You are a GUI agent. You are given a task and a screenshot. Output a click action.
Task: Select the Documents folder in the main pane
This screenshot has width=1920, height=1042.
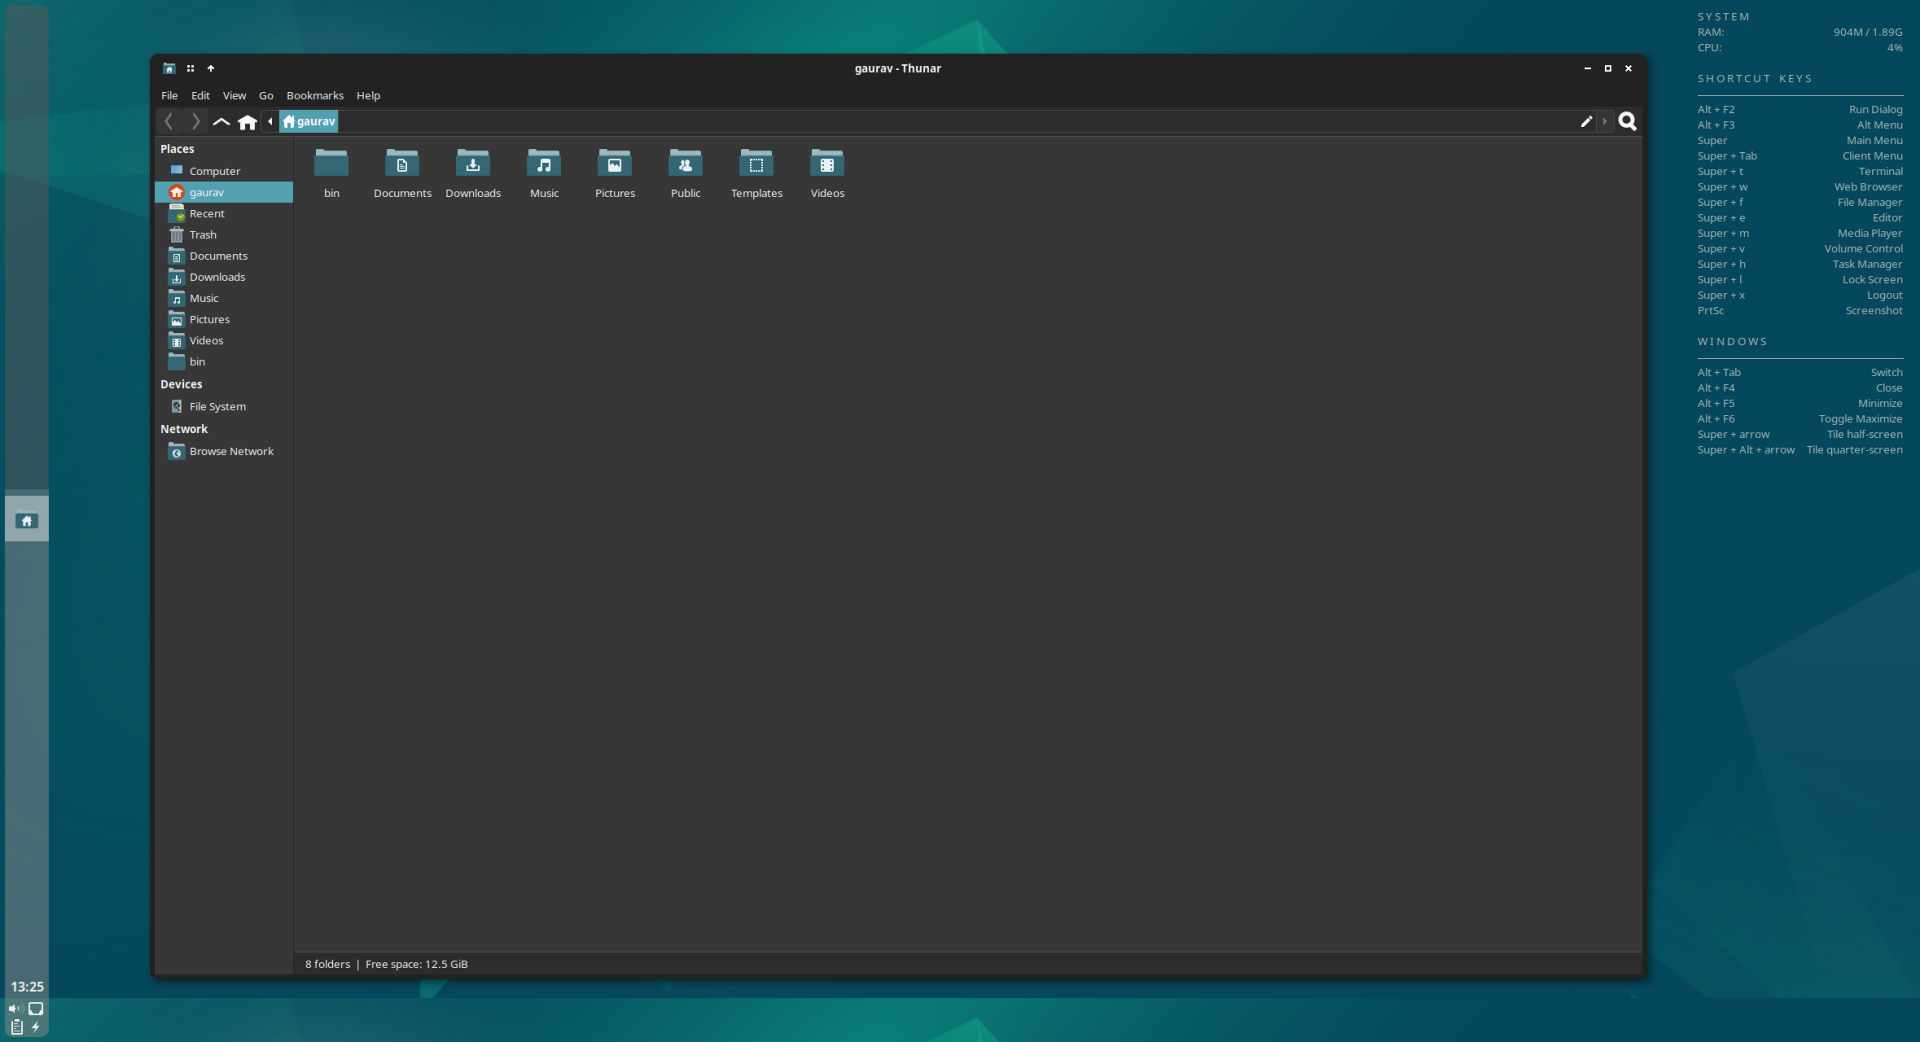402,163
